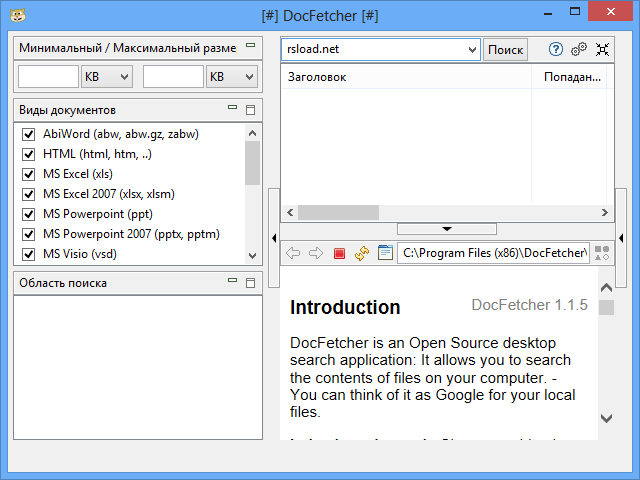Click document types scrollbar down arrow
Viewport: 640px width, 480px height.
pyautogui.click(x=252, y=256)
